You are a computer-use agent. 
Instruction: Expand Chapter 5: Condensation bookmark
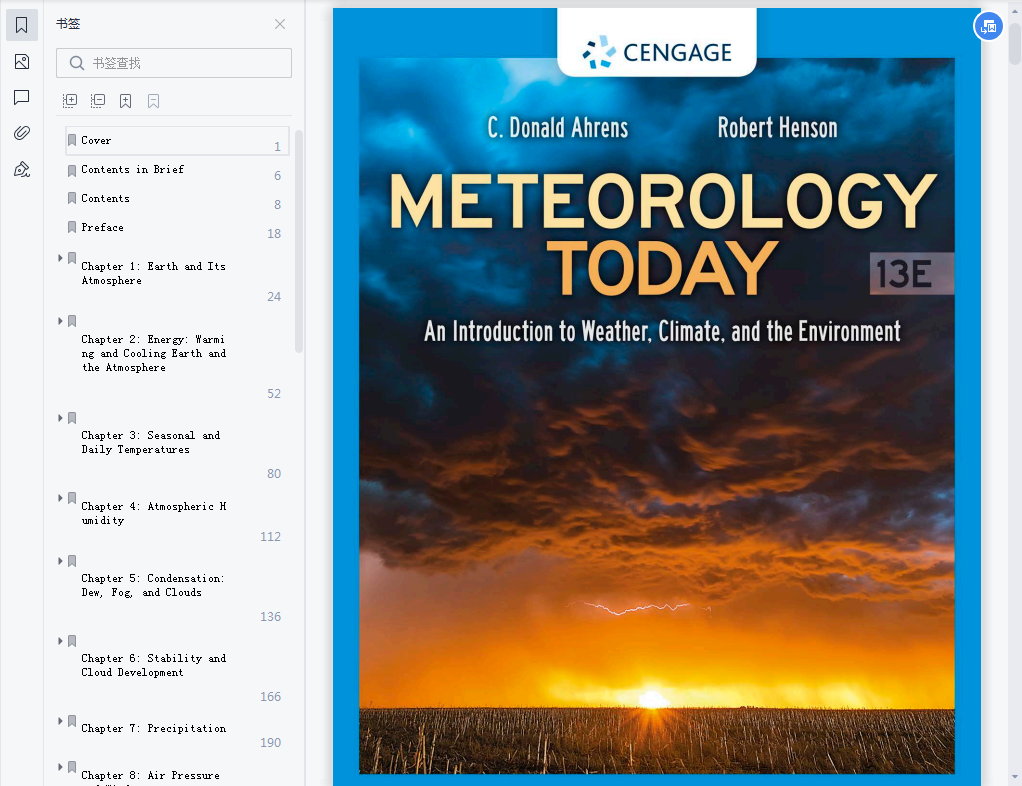(x=60, y=561)
